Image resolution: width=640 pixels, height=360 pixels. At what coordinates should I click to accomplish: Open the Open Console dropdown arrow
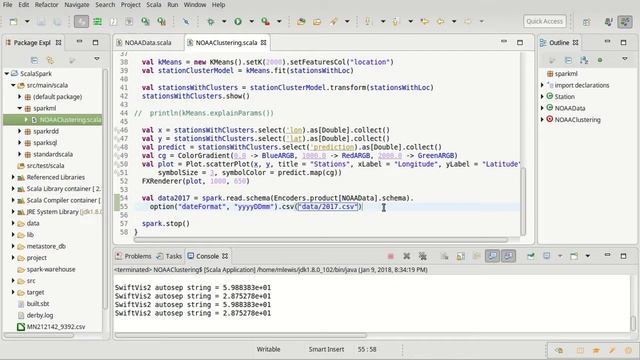[x=588, y=256]
